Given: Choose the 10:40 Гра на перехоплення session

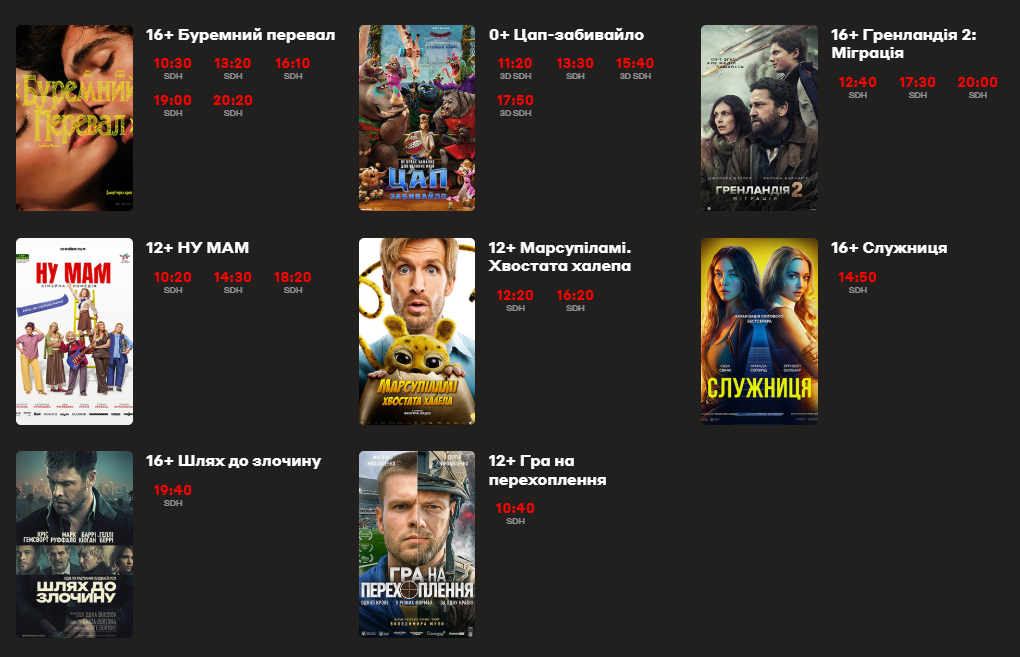Looking at the screenshot, I should tap(515, 514).
